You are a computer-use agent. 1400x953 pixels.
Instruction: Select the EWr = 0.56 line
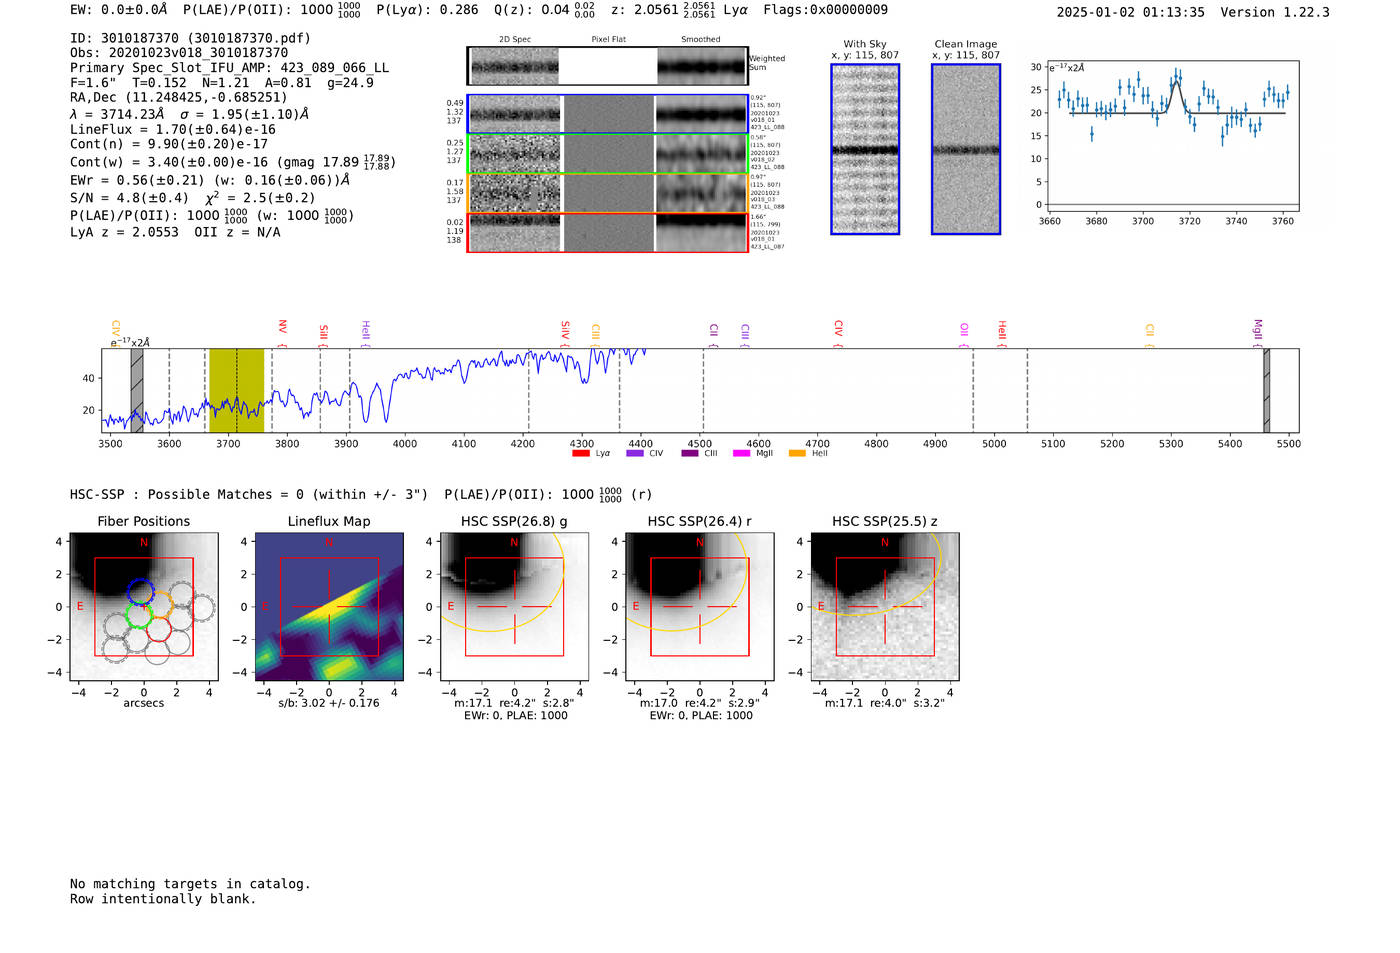[x=210, y=180]
